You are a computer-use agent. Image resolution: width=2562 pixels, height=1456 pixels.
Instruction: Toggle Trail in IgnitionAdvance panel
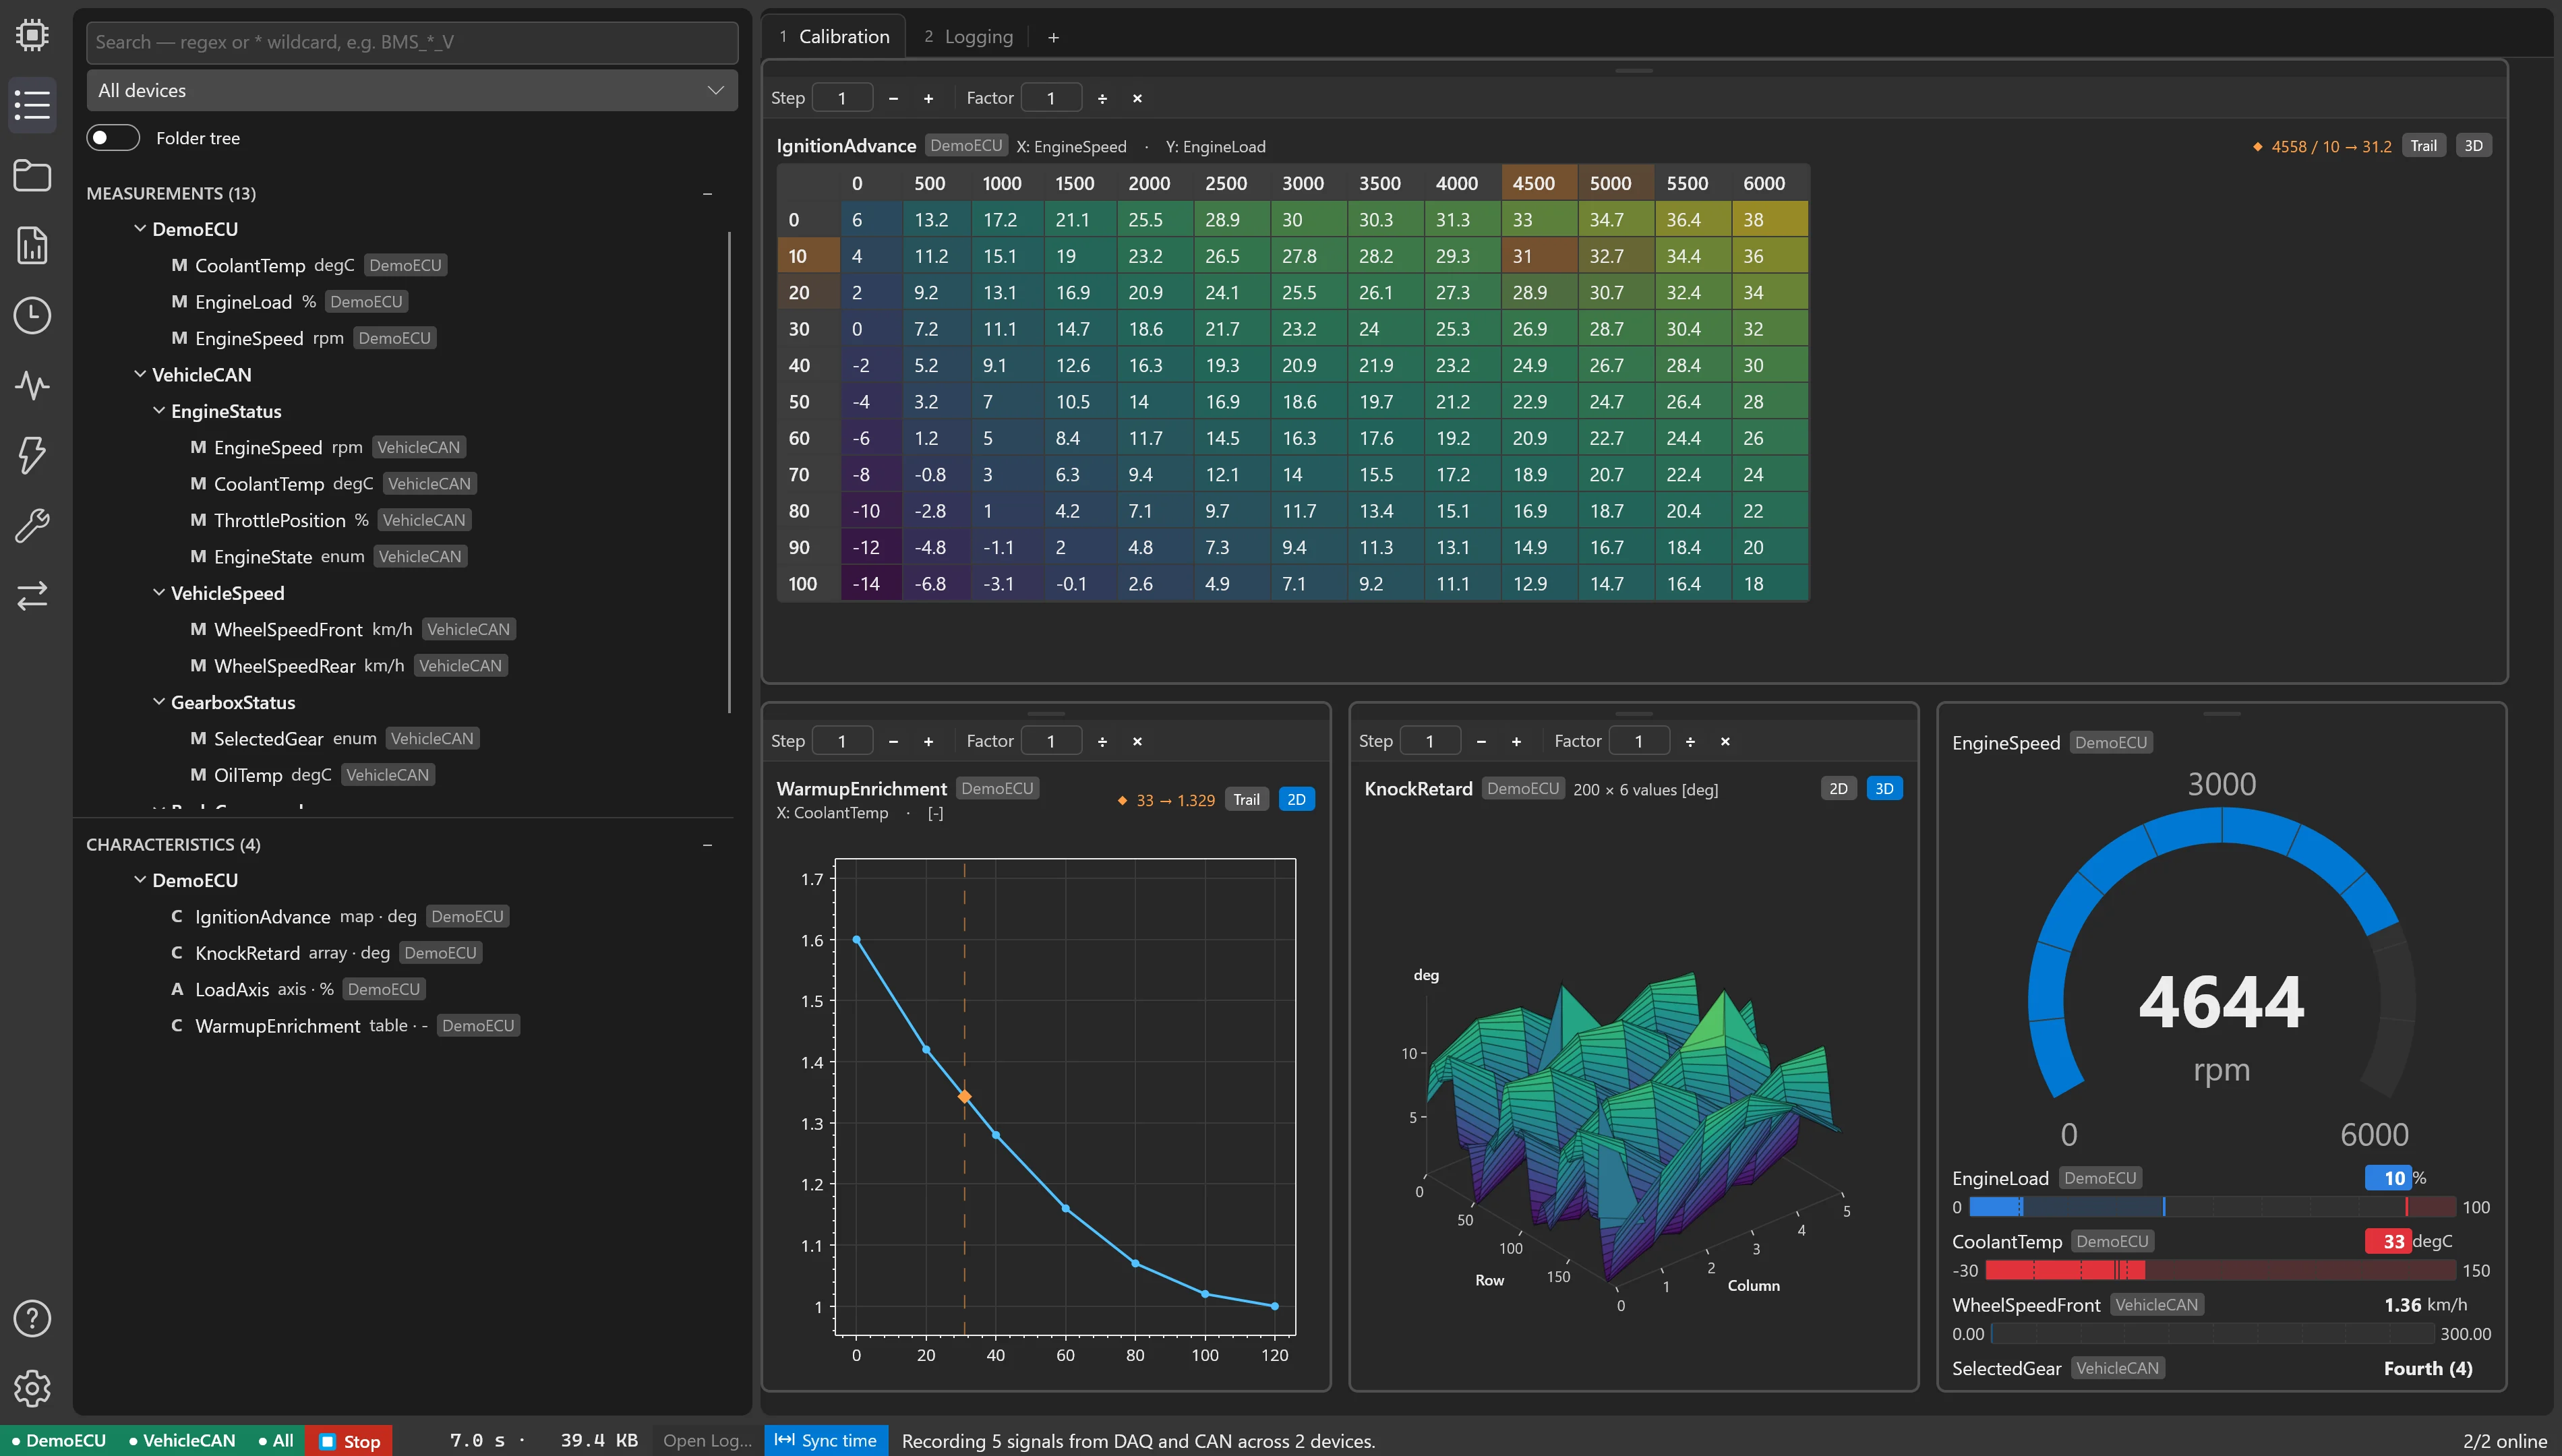pyautogui.click(x=2423, y=146)
